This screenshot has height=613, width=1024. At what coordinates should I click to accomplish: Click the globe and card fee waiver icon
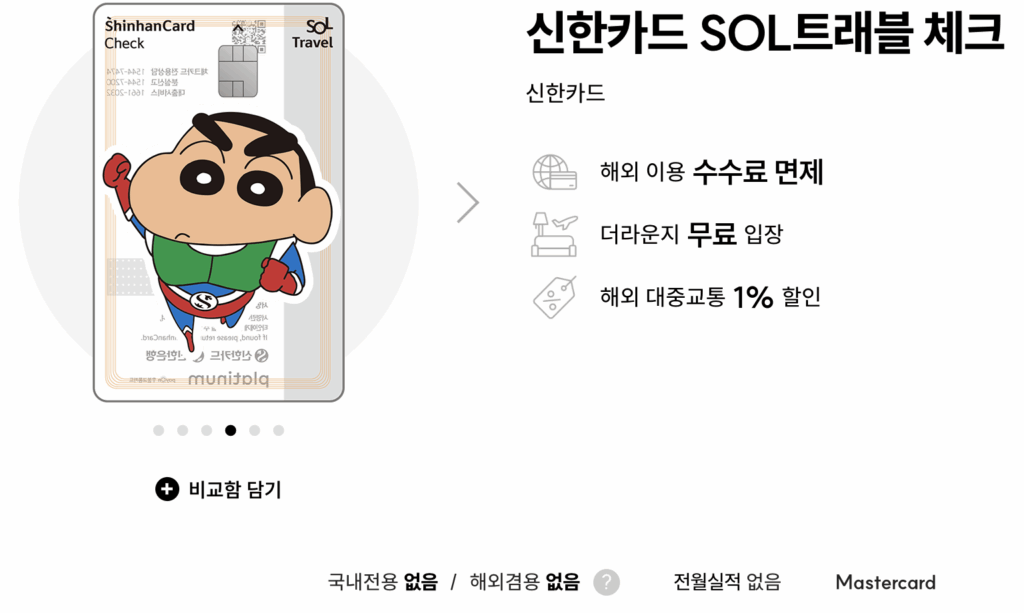coord(554,172)
